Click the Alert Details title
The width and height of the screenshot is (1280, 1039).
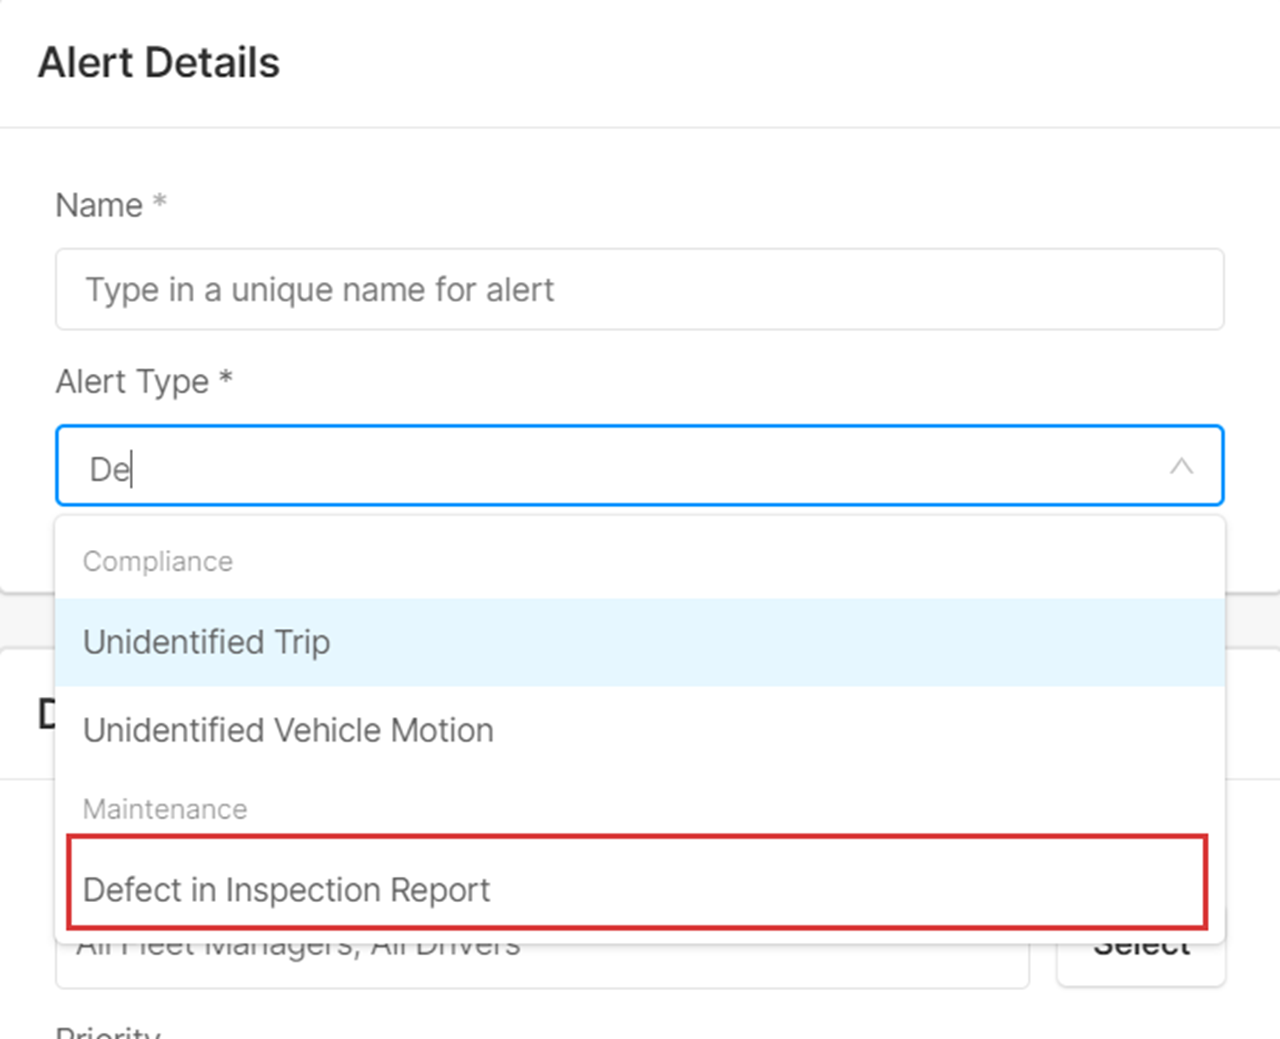pyautogui.click(x=158, y=62)
